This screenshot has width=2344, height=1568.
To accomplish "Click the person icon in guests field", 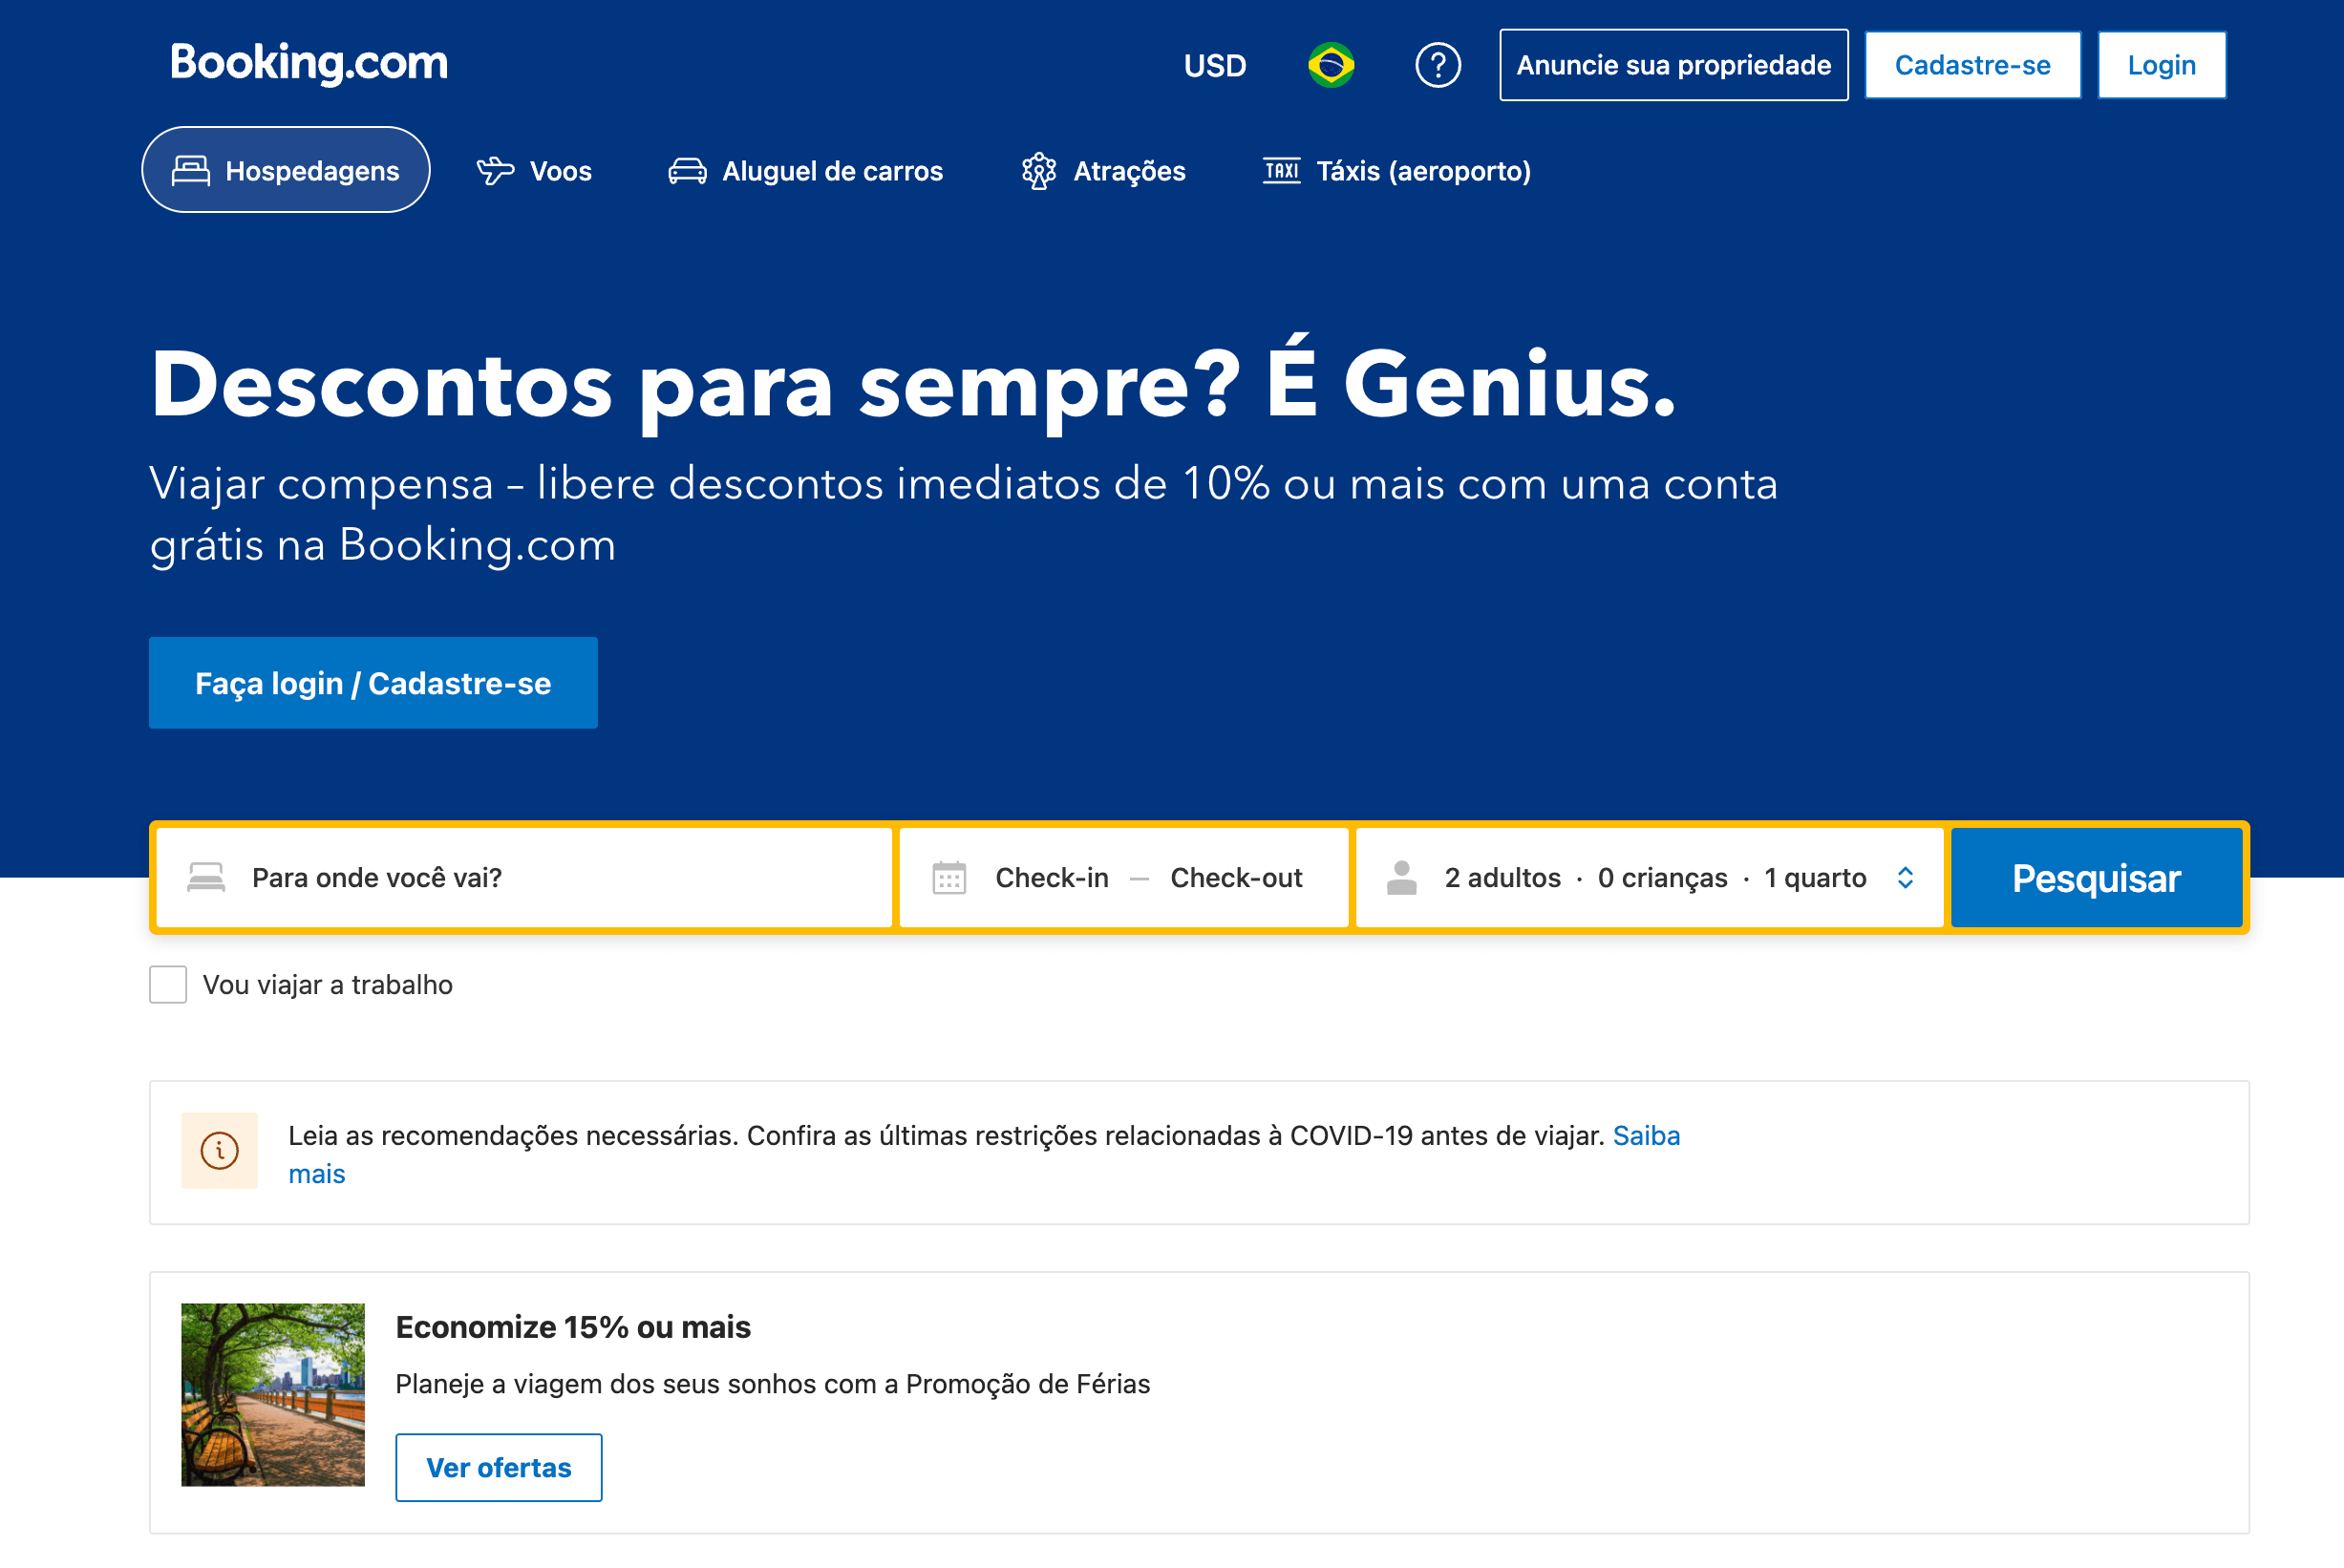I will pyautogui.click(x=1402, y=877).
